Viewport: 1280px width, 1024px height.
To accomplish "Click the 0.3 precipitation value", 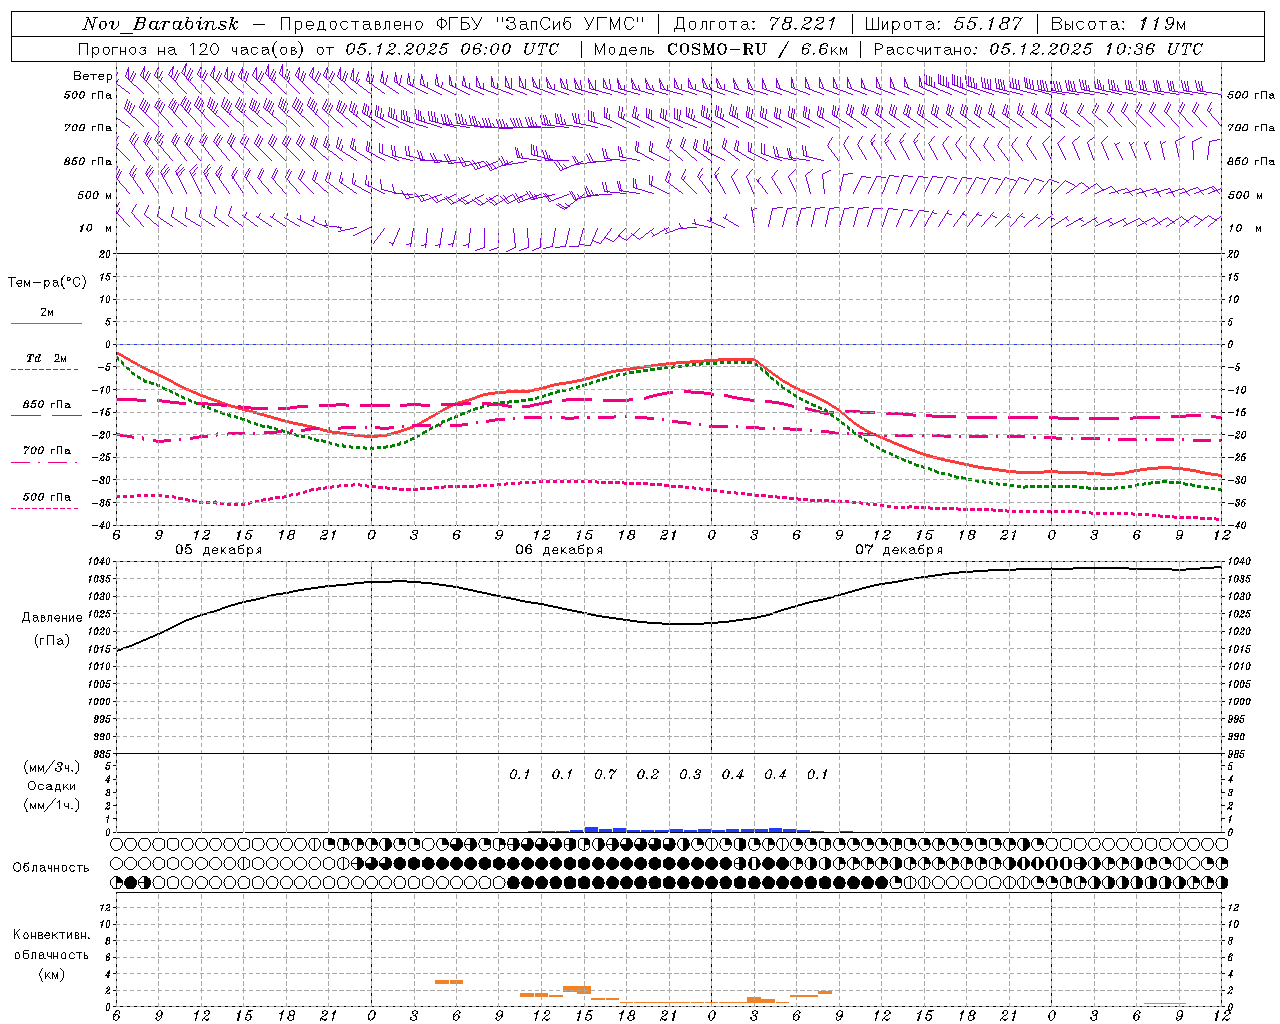I will point(690,775).
